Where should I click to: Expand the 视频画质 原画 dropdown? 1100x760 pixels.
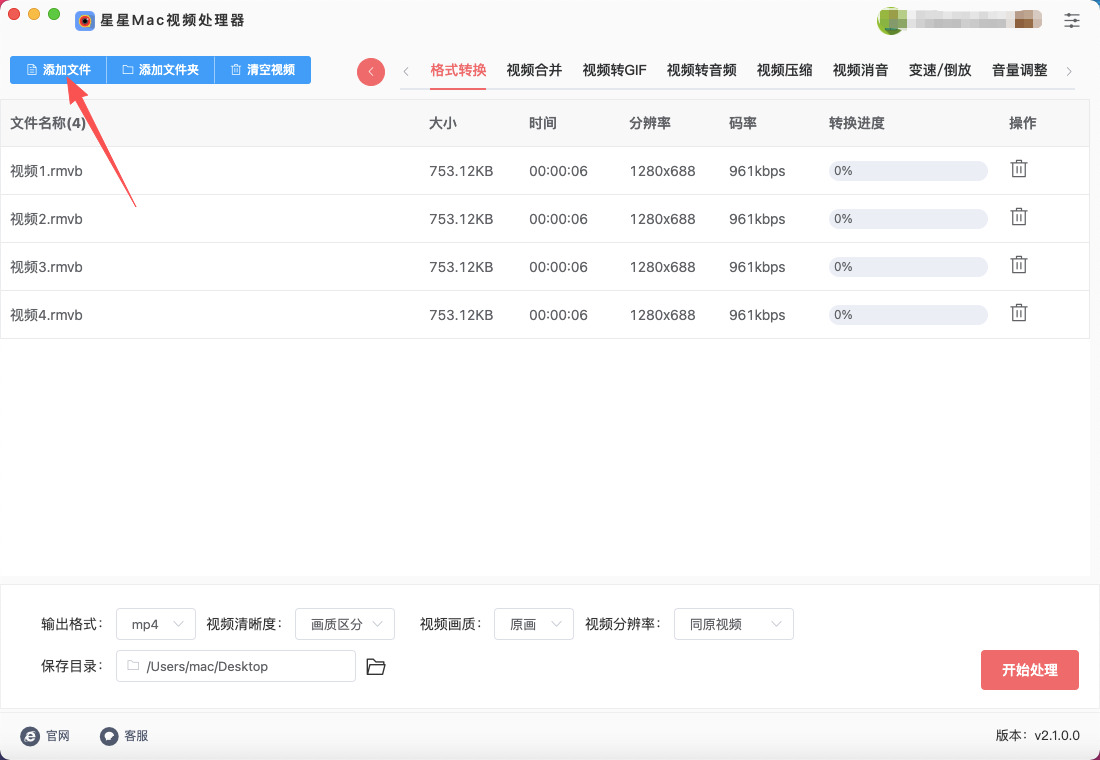point(534,624)
